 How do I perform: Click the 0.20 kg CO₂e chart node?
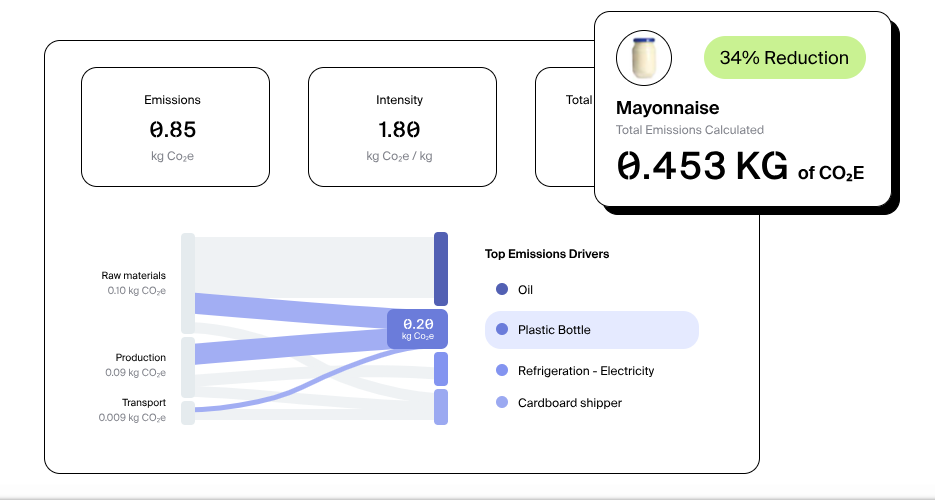[418, 329]
